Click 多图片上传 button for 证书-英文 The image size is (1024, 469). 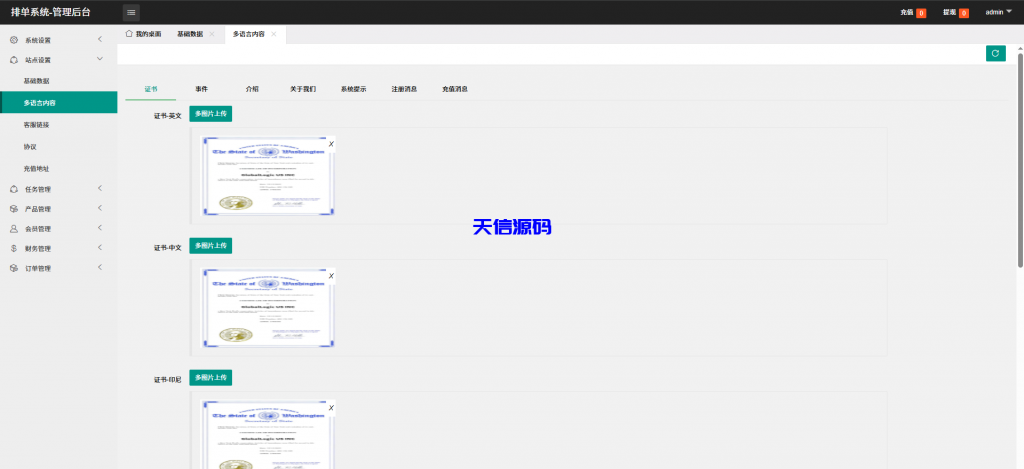[210, 114]
